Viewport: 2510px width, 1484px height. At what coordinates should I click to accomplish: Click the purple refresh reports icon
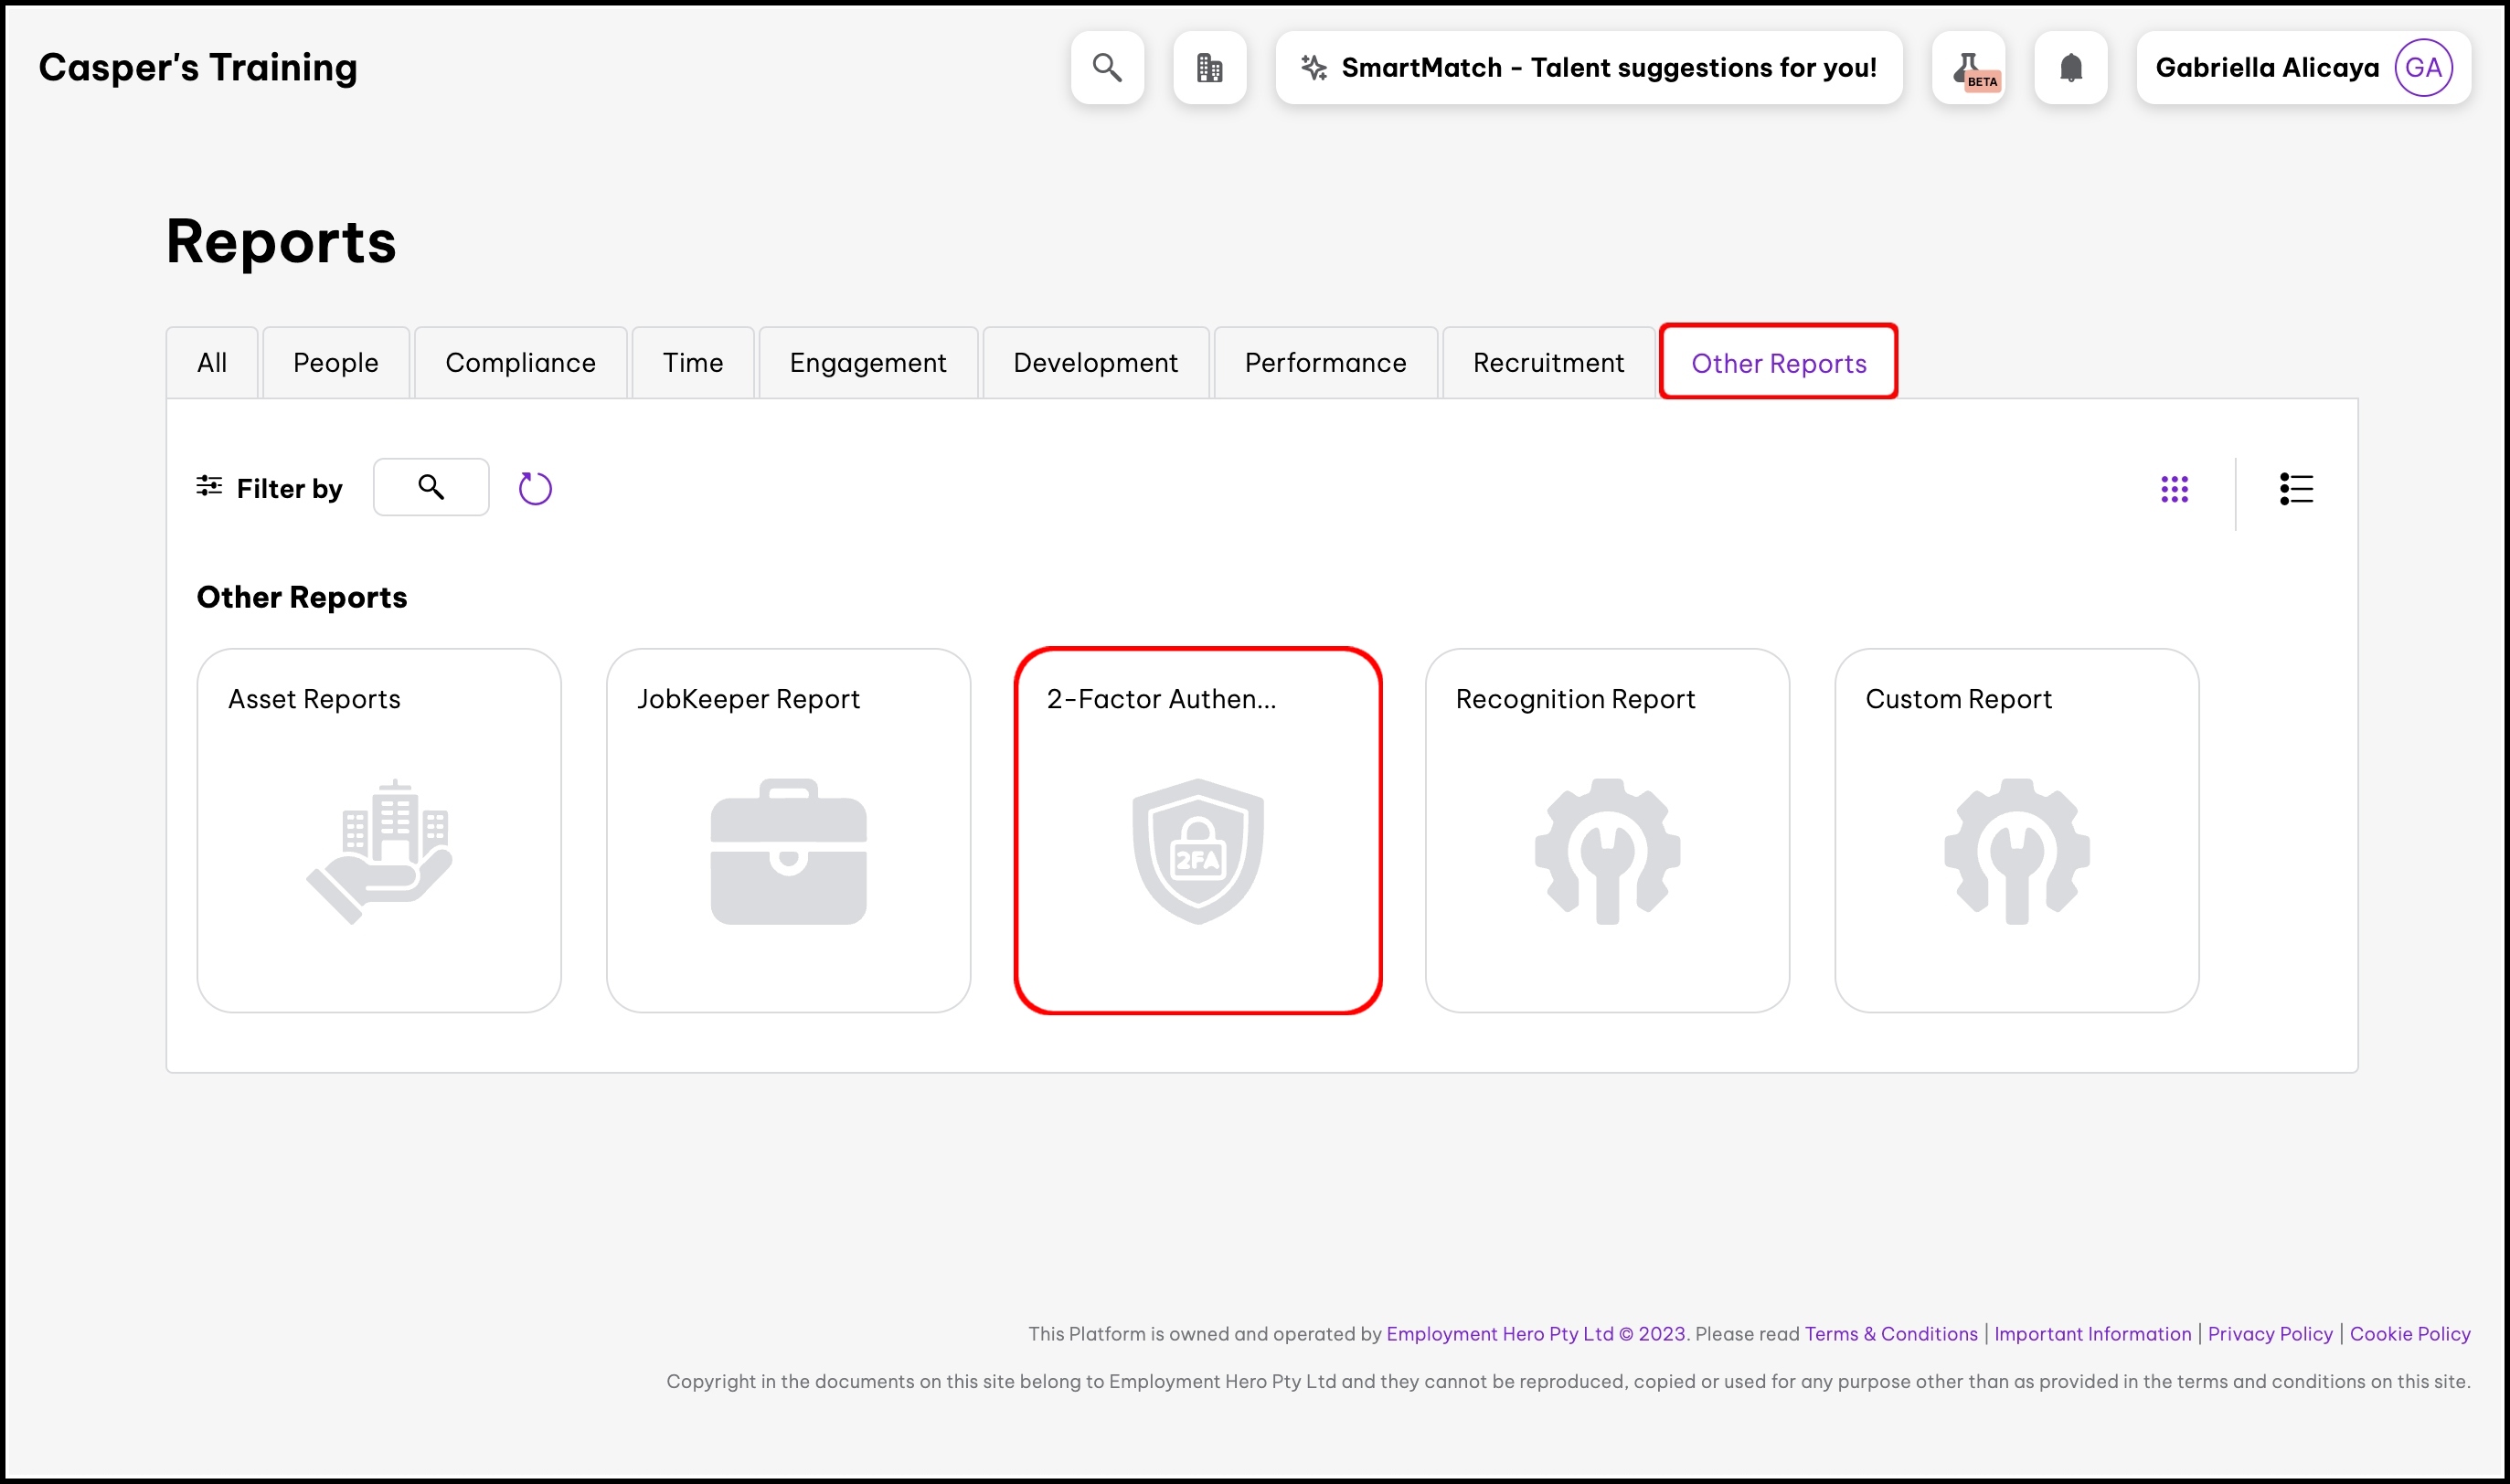[535, 488]
